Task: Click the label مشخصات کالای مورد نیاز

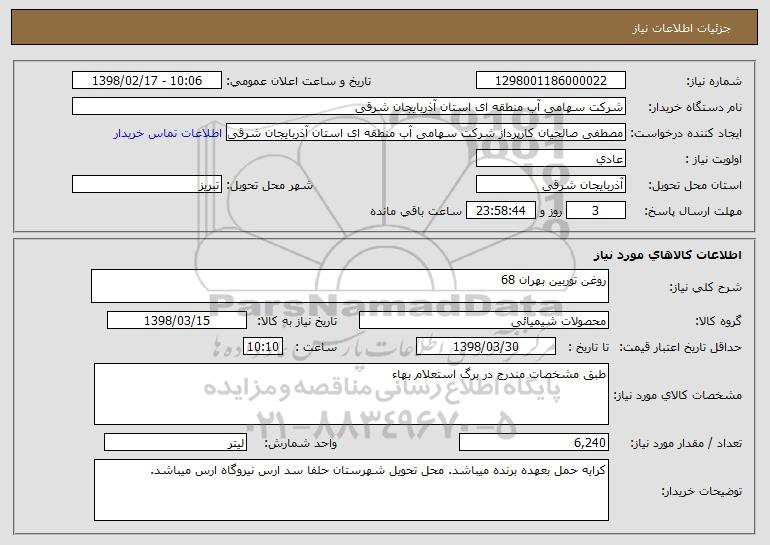Action: 678,395
